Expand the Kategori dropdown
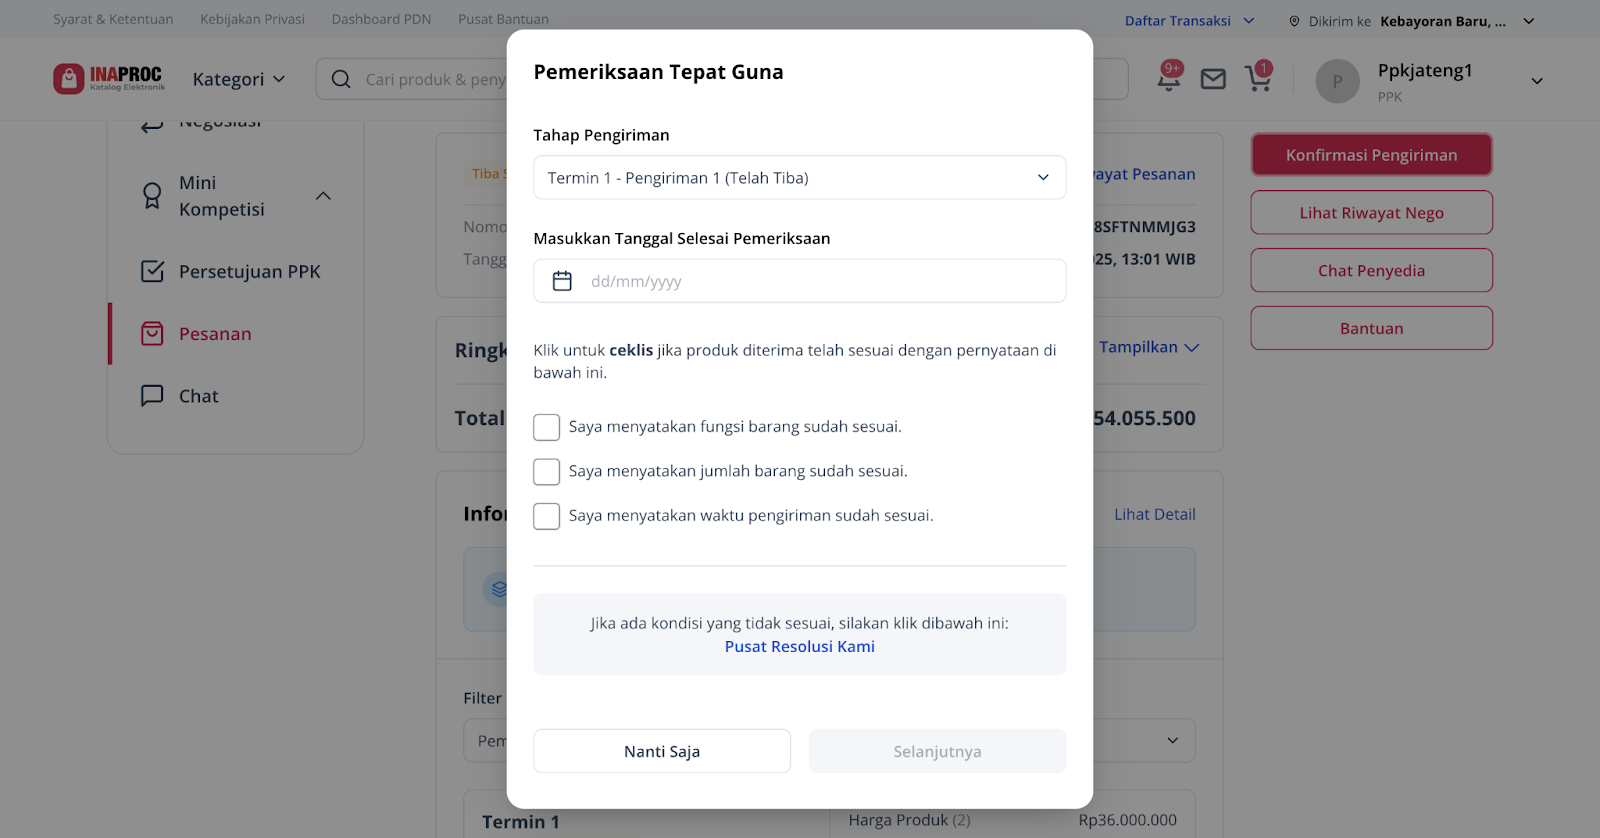The height and width of the screenshot is (838, 1600). [x=239, y=79]
